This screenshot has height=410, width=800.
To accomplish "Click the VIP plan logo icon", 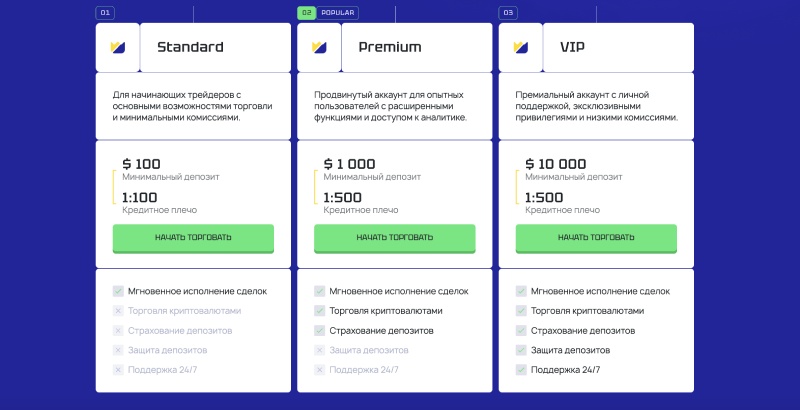I will click(x=521, y=47).
